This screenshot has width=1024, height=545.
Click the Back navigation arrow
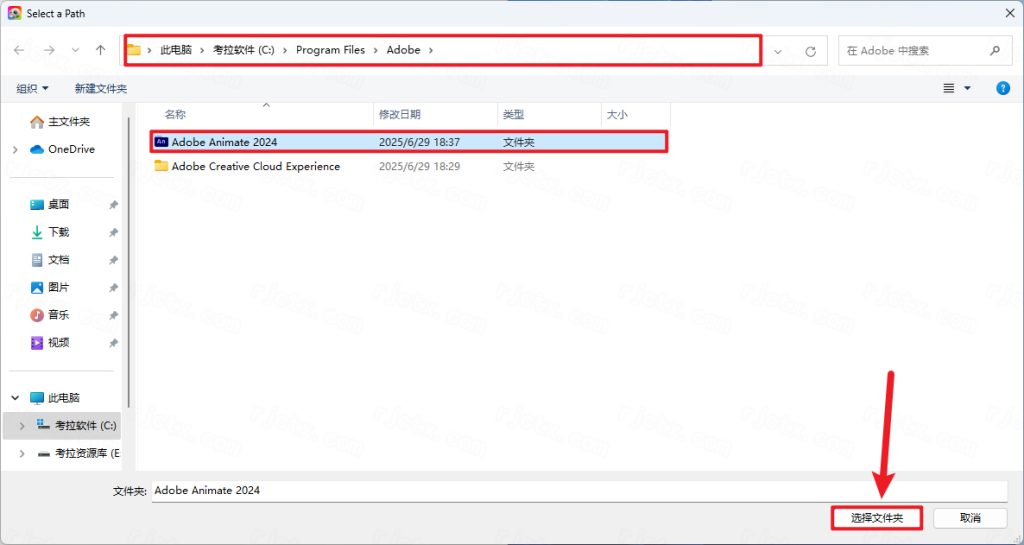(x=20, y=50)
